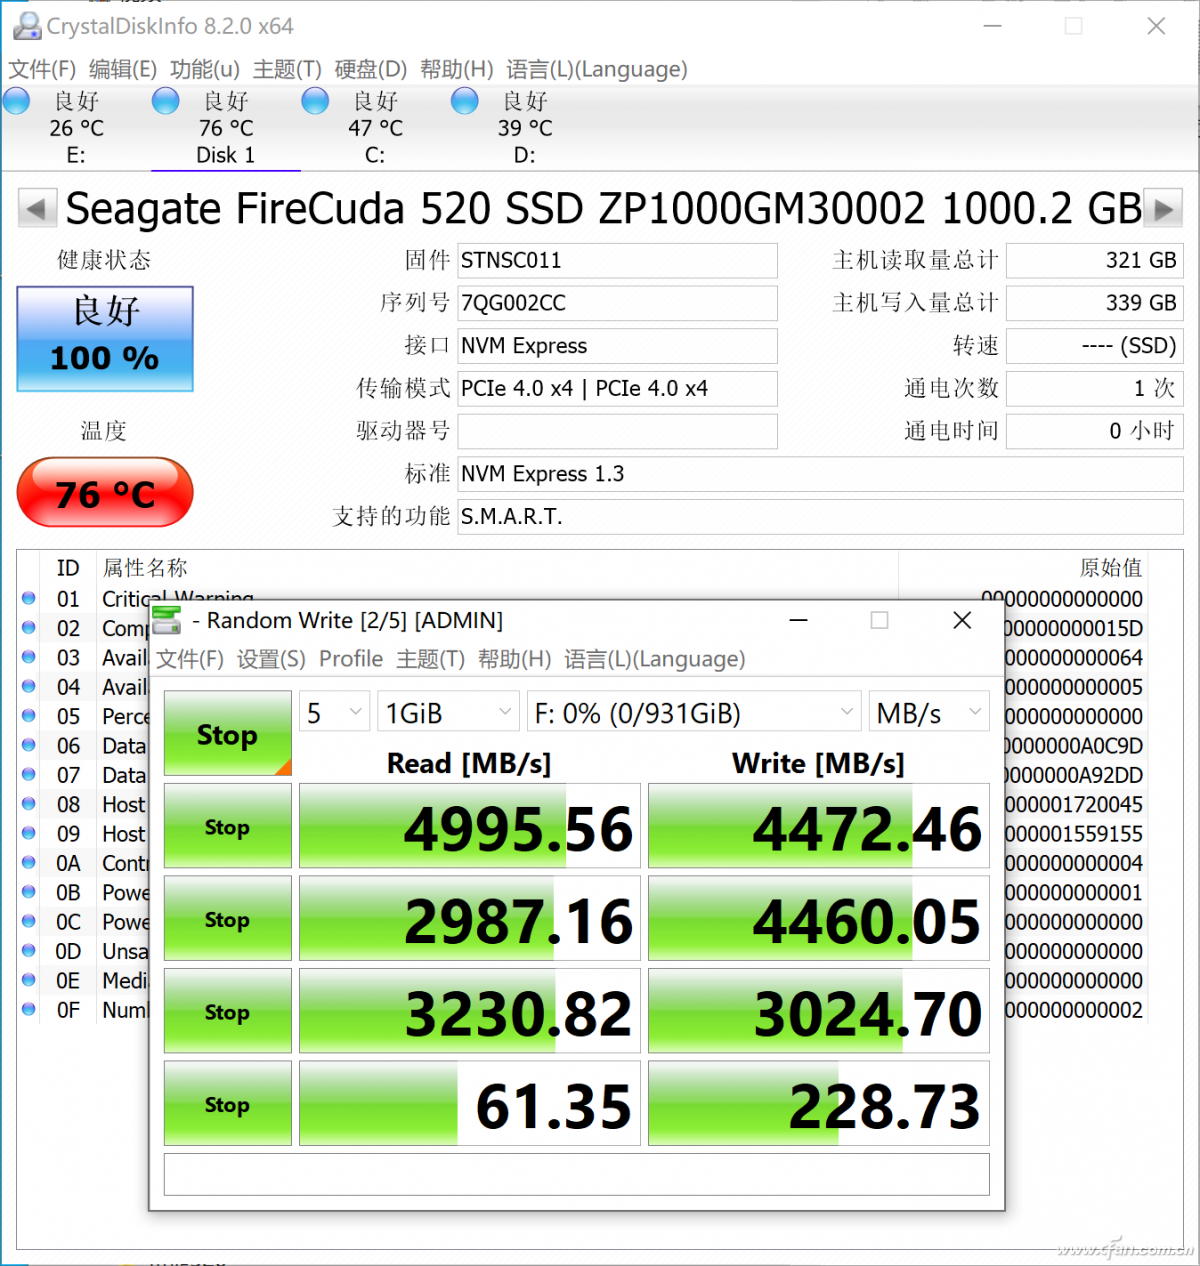Click the supported features field S.M.A.R.T.
This screenshot has width=1200, height=1266.
pos(820,517)
